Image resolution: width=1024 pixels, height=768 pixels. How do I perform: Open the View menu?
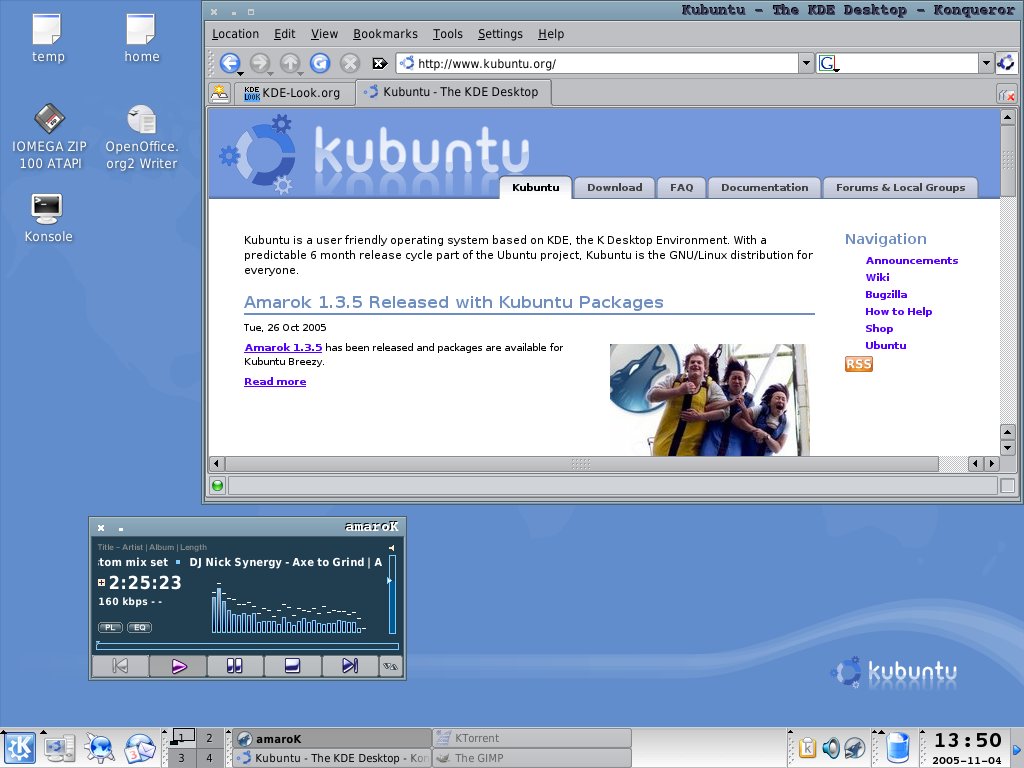324,34
